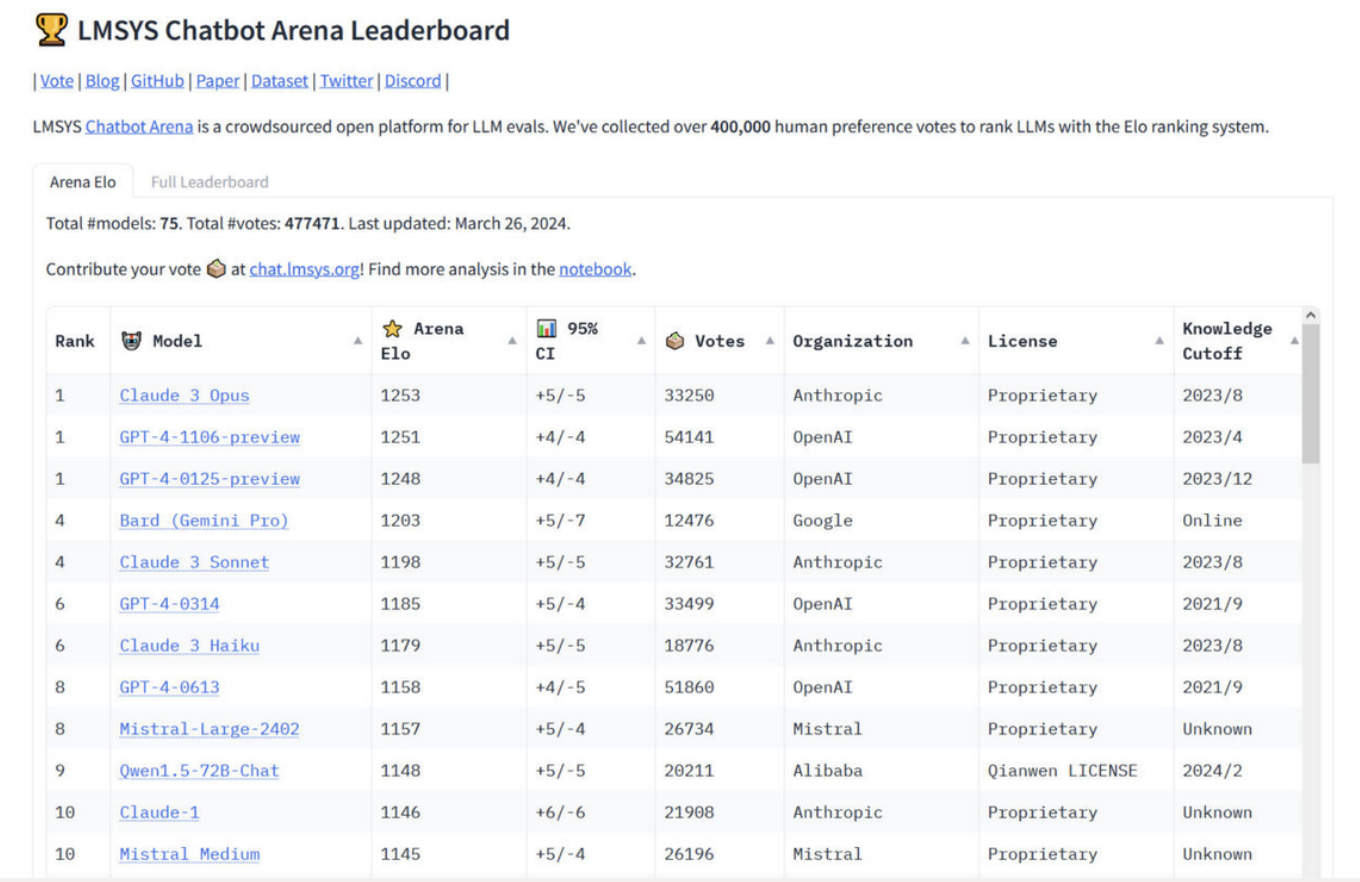Click votes value 12476 cell

(719, 520)
